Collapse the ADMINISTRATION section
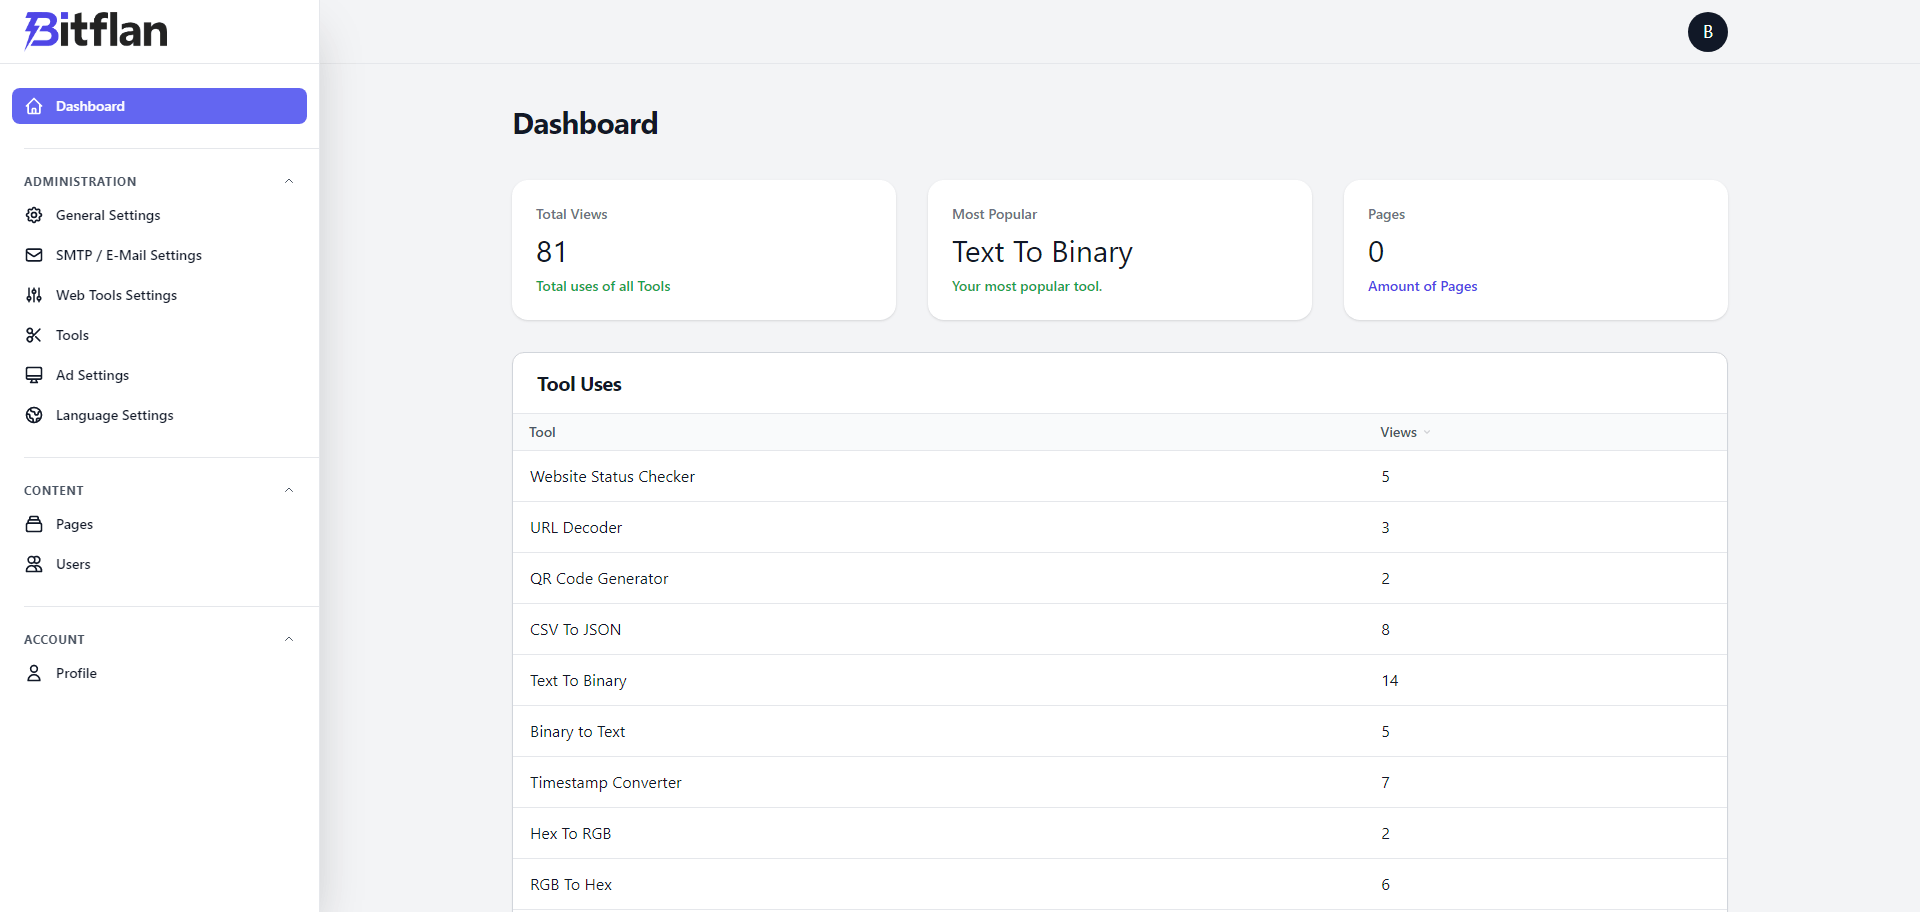This screenshot has width=1920, height=912. (289, 180)
